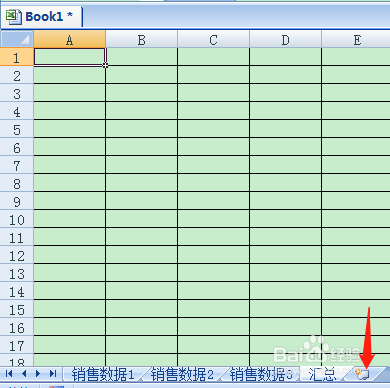Select row 16 header

coord(17,327)
